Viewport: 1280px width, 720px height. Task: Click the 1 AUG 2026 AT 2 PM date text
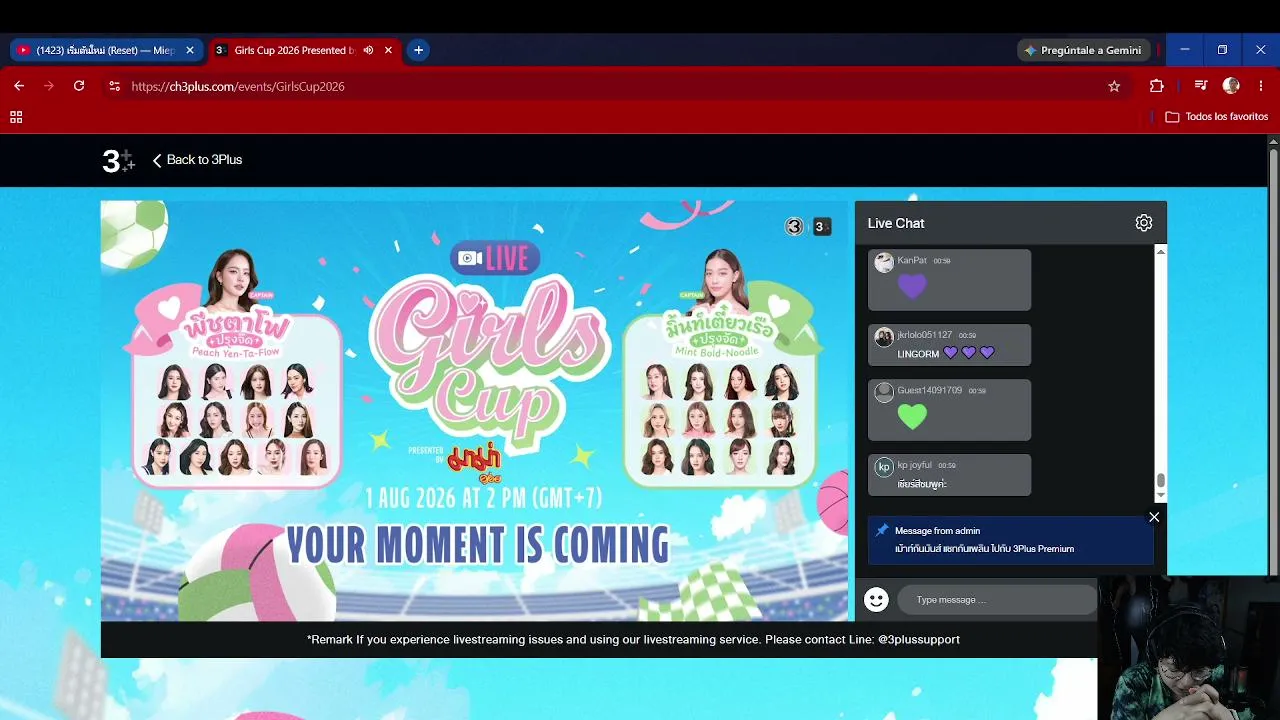pyautogui.click(x=482, y=497)
